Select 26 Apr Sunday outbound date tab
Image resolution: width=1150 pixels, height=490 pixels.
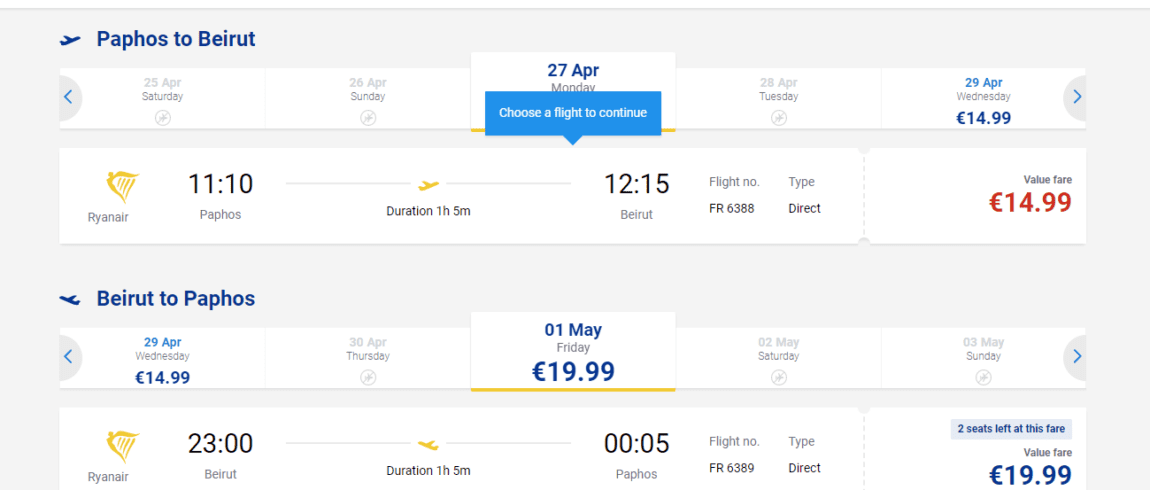(368, 99)
